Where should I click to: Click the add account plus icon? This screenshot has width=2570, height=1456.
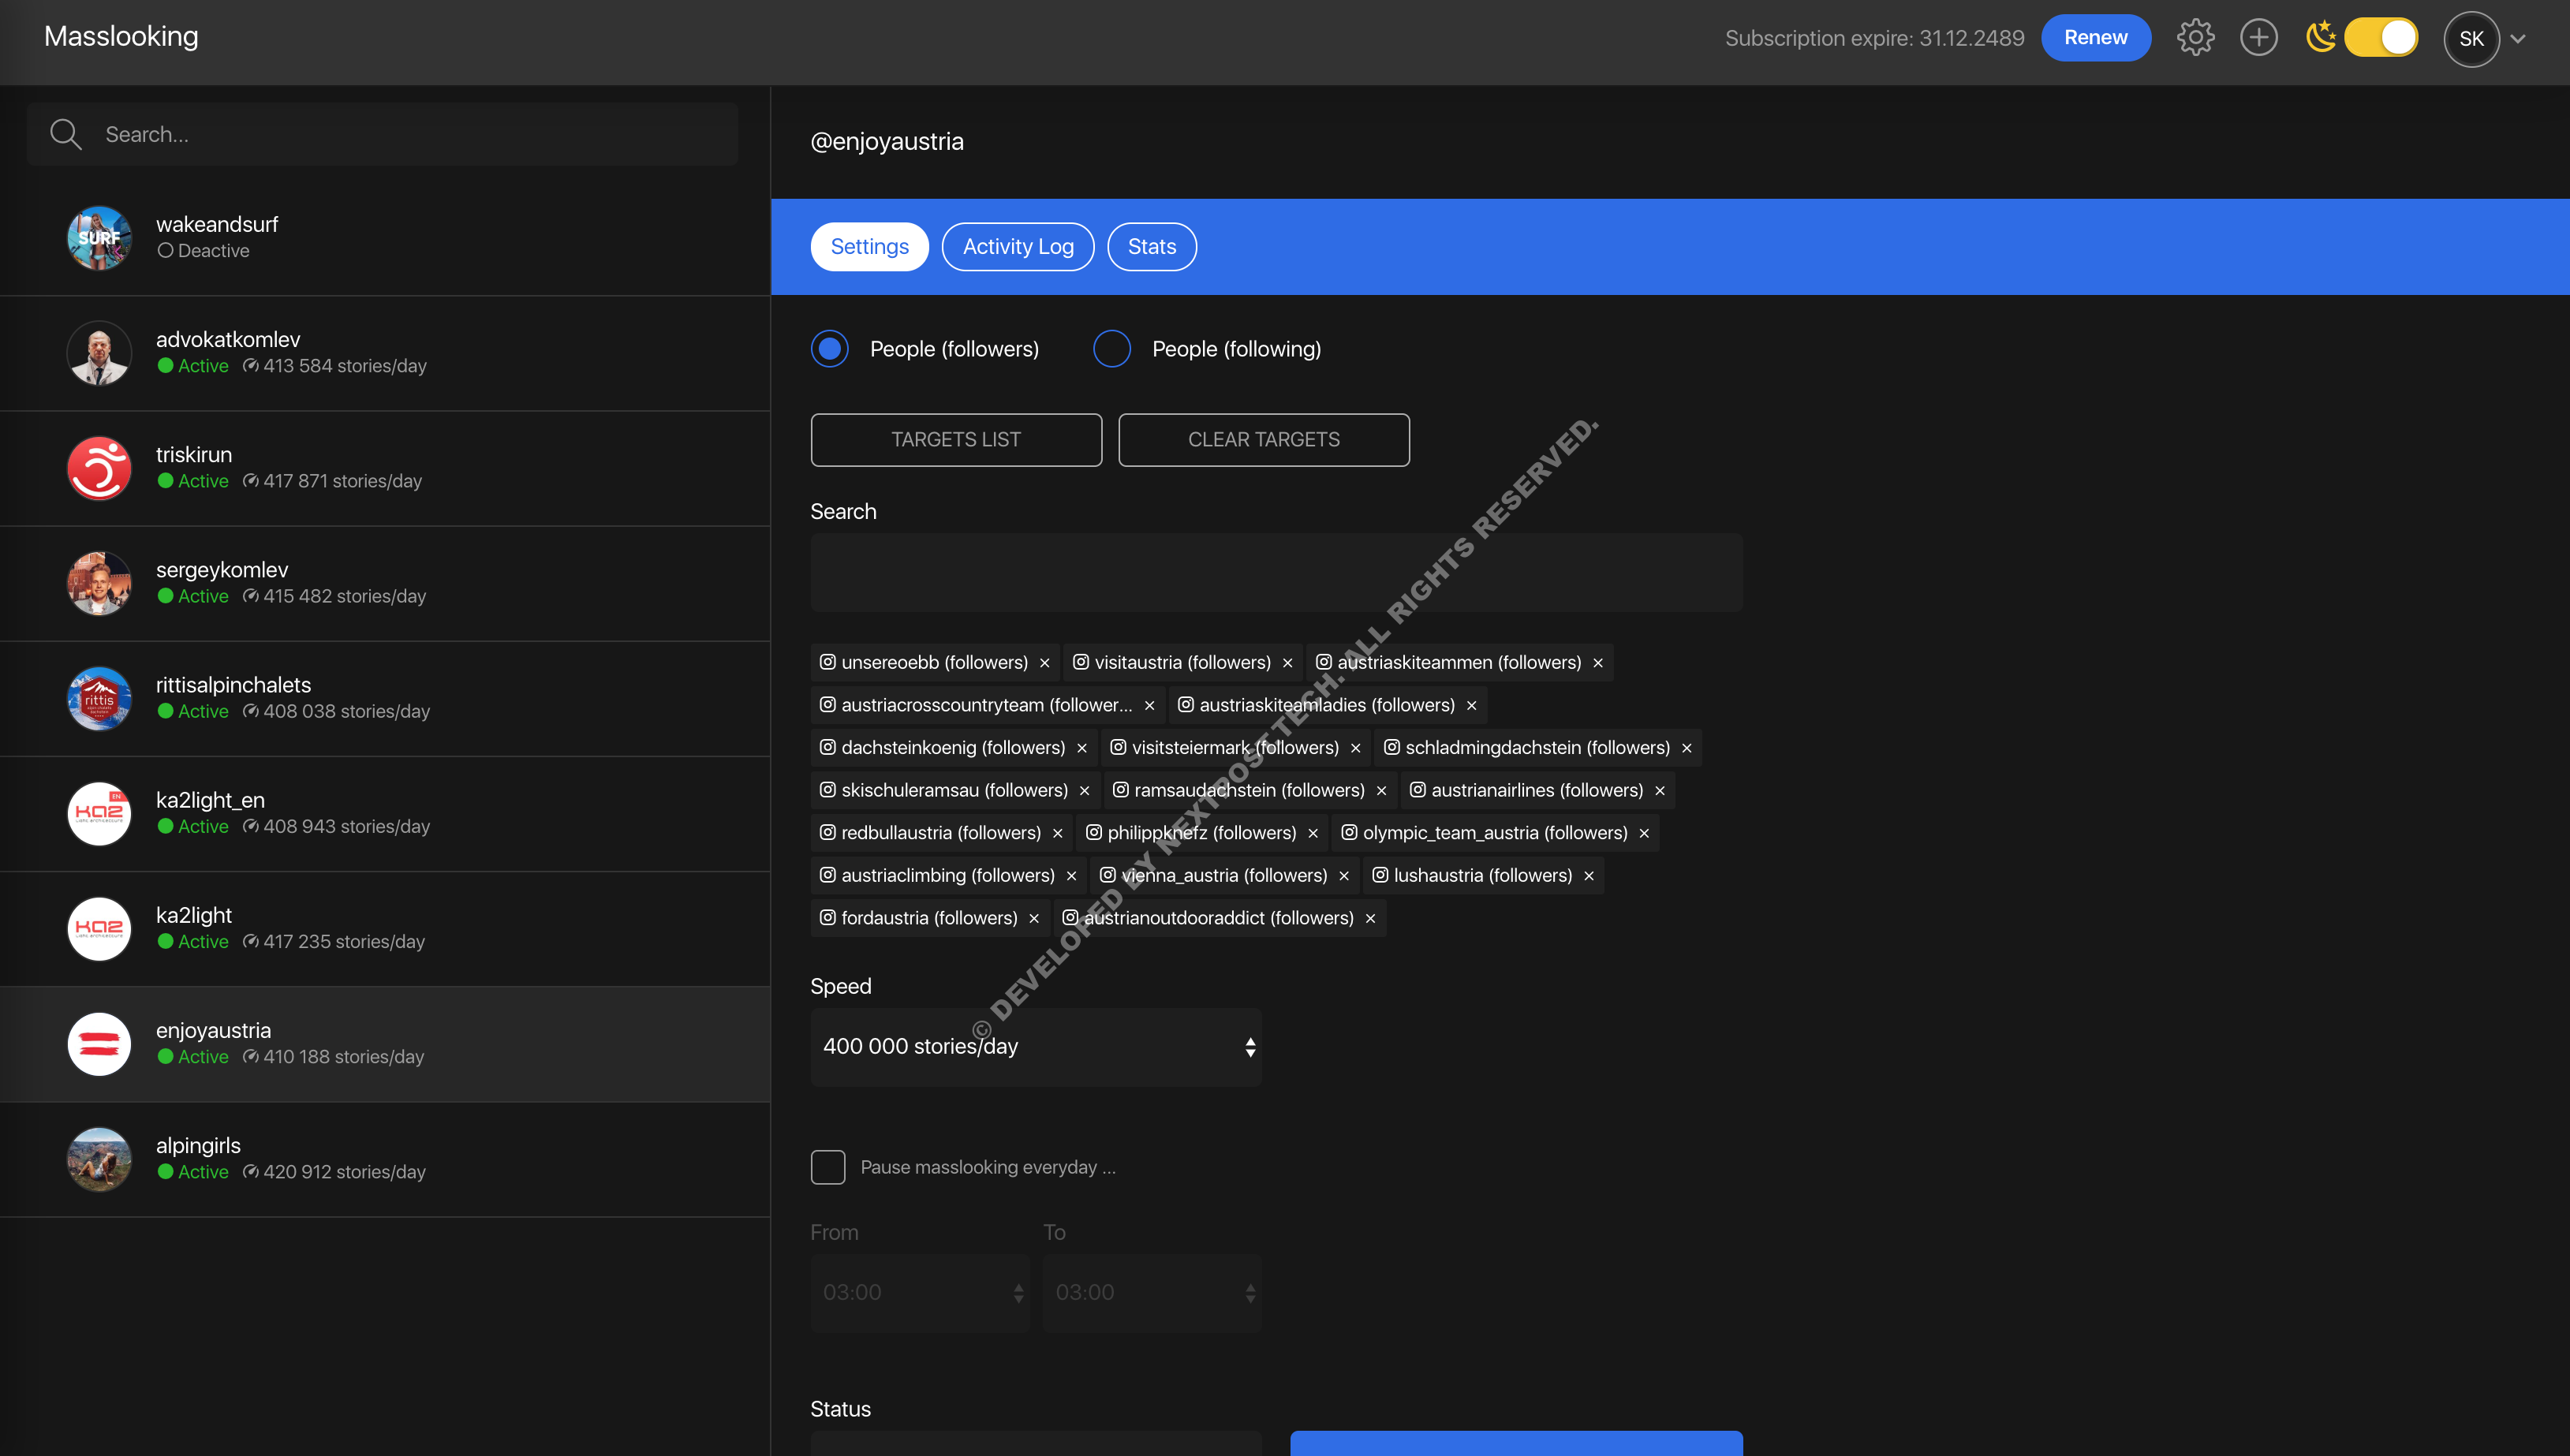(x=2258, y=38)
